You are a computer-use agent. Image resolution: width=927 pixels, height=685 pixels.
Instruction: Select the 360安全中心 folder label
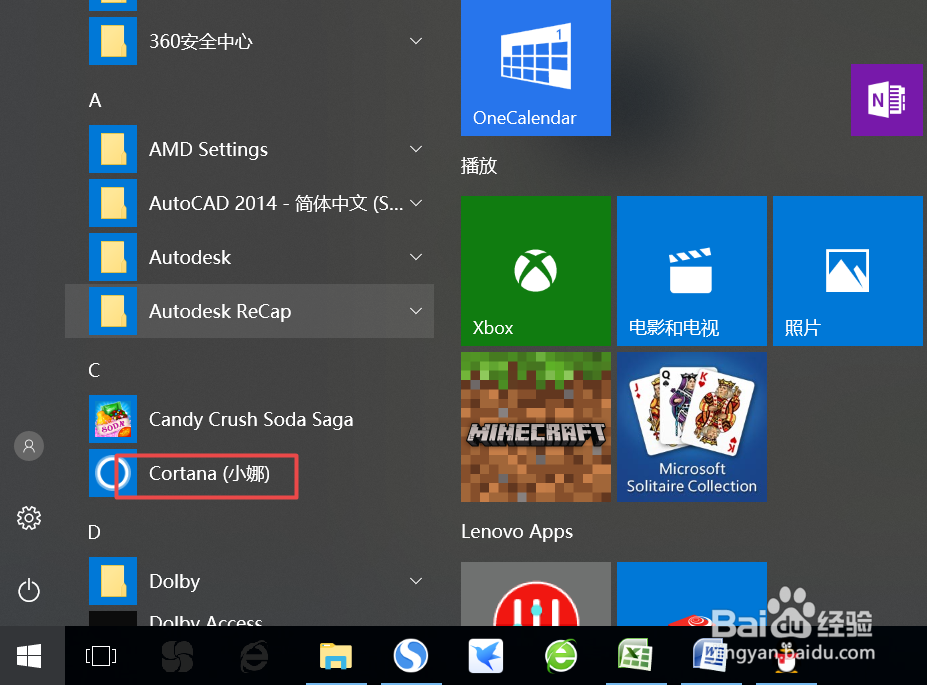click(201, 41)
